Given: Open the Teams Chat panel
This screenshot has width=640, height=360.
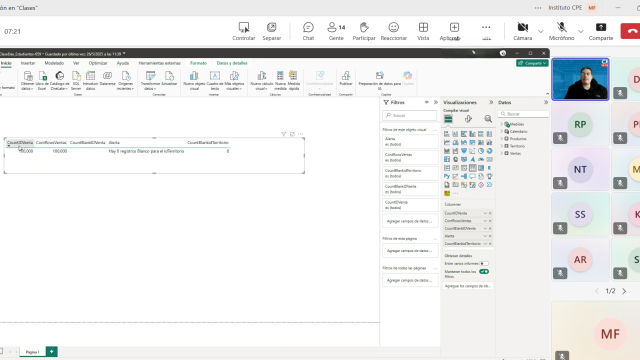Looking at the screenshot, I should point(308,31).
